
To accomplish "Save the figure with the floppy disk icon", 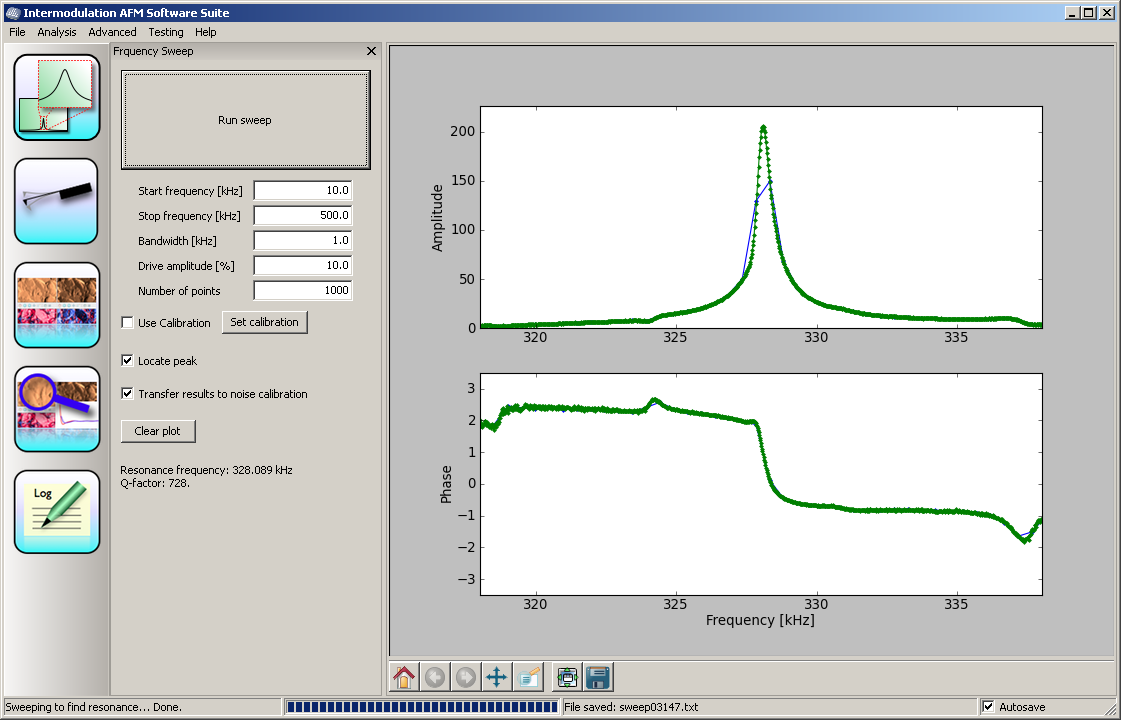I will point(598,677).
